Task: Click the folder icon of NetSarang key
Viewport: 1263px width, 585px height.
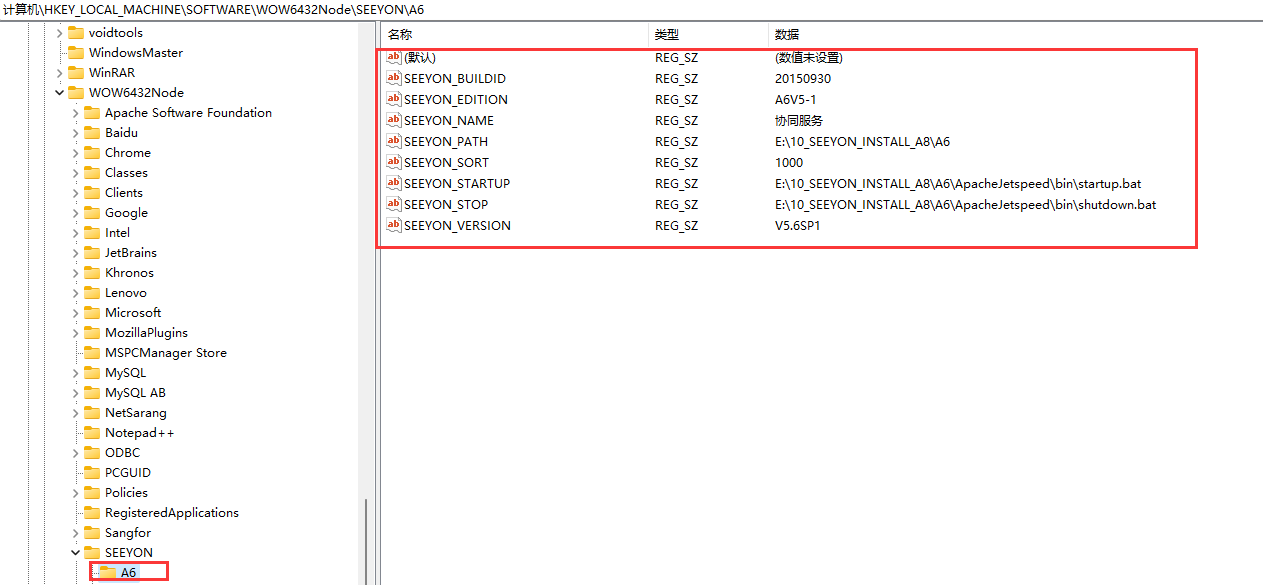Action: point(92,412)
